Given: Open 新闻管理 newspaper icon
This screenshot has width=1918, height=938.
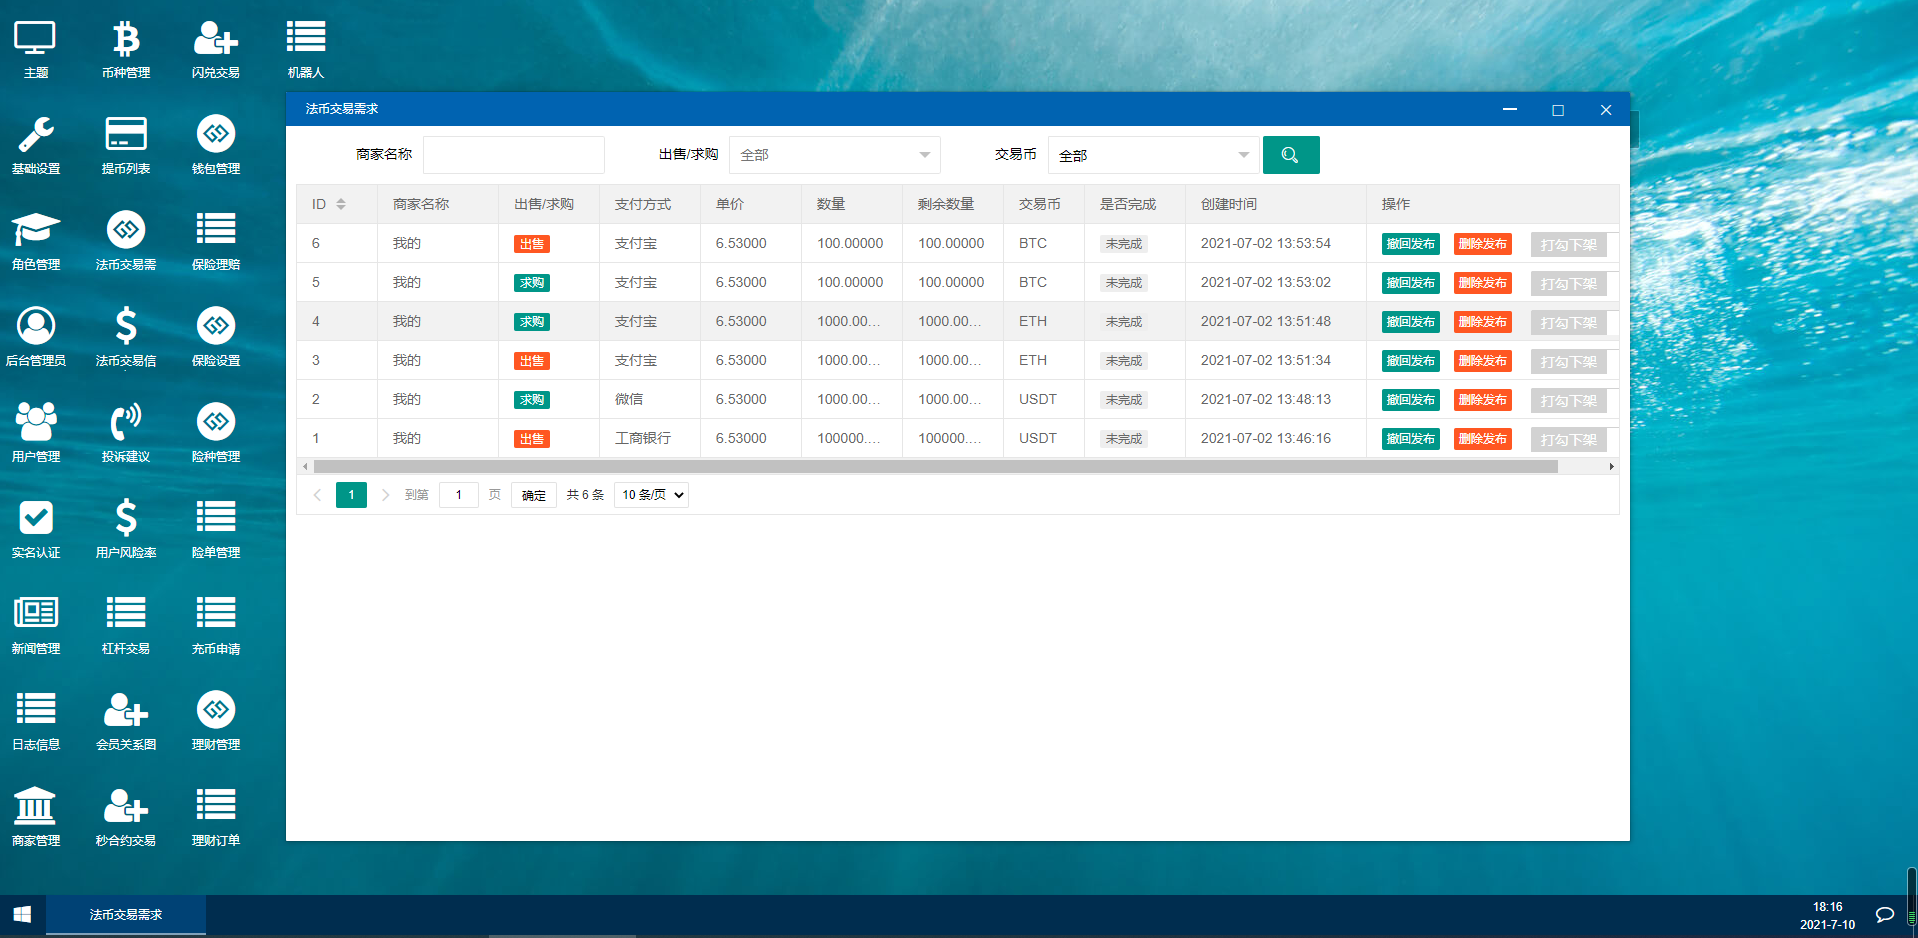Looking at the screenshot, I should (x=35, y=625).
